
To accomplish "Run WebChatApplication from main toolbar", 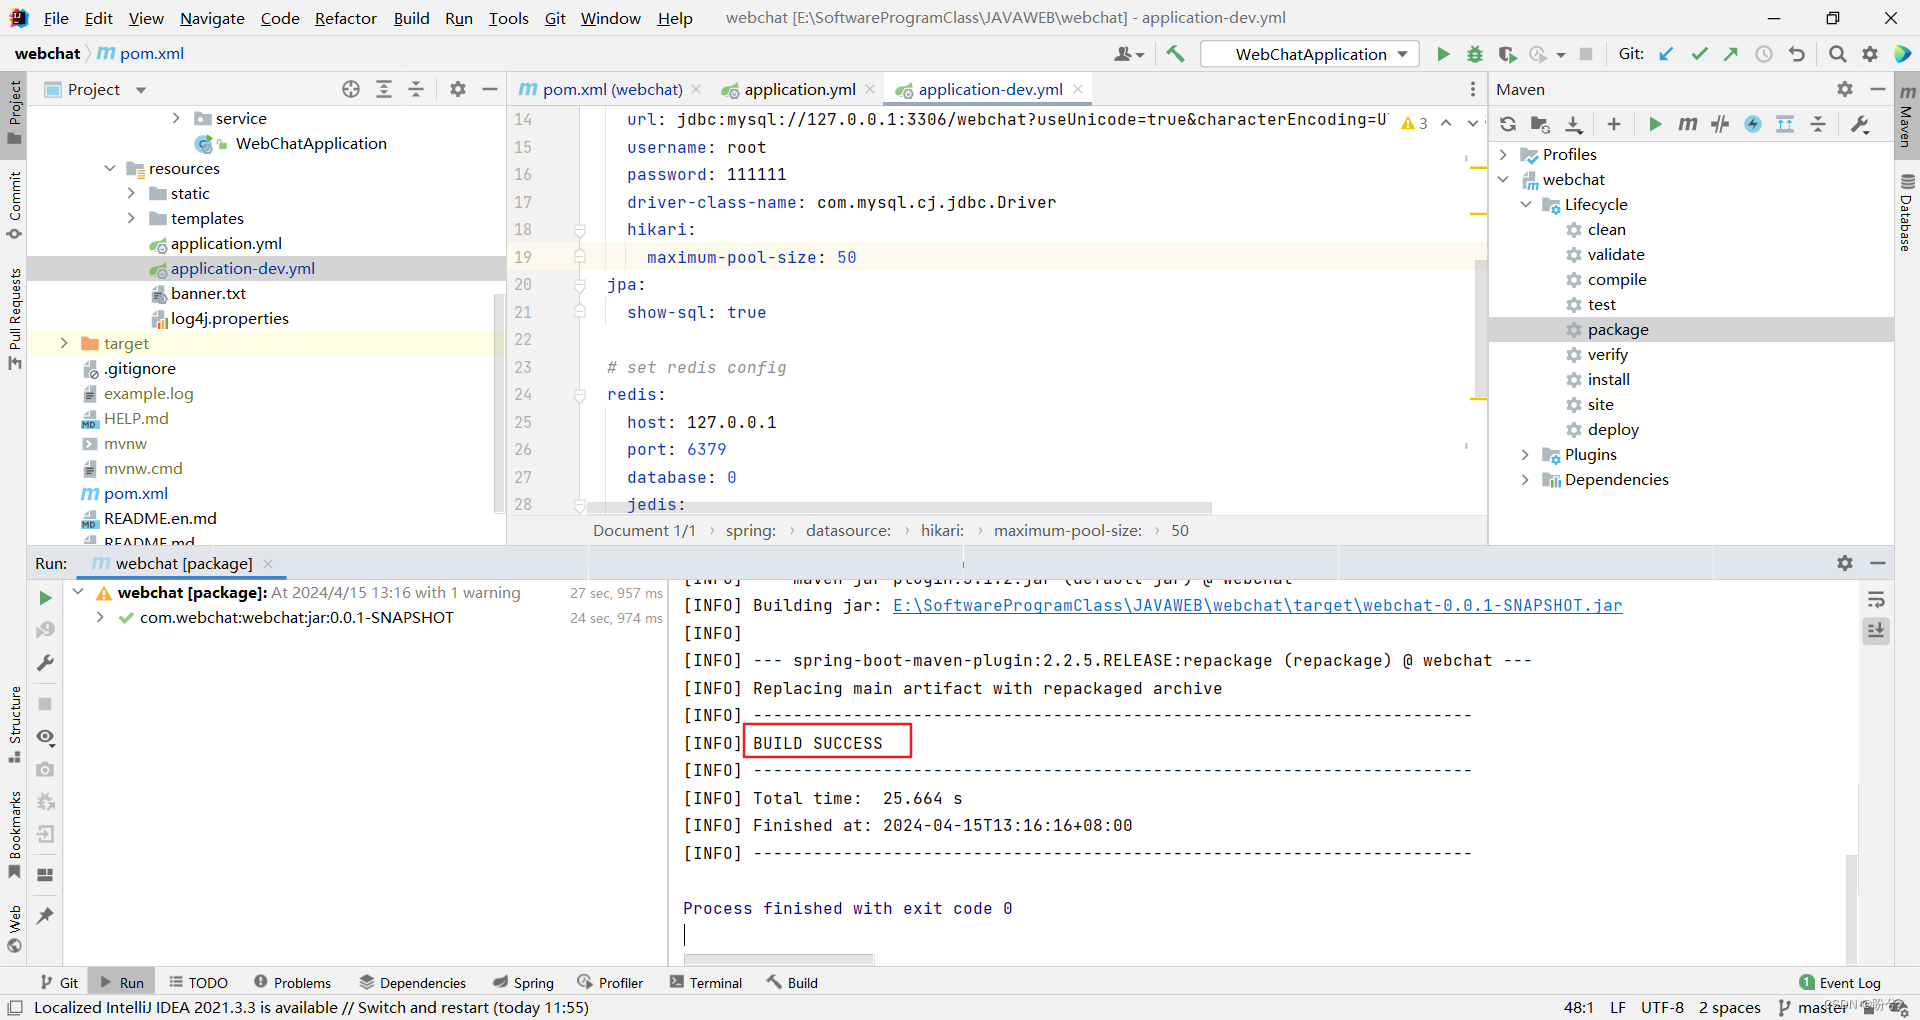I will click(x=1443, y=54).
